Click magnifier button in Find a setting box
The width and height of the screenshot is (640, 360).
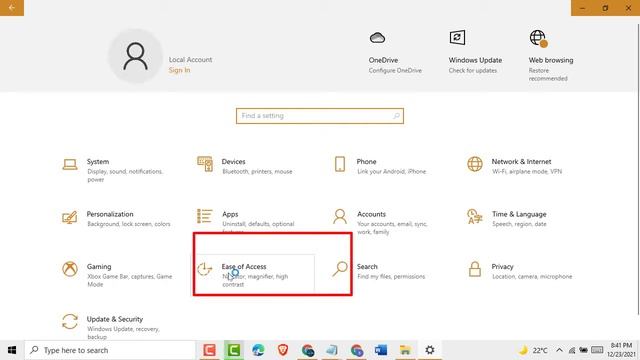click(x=396, y=116)
